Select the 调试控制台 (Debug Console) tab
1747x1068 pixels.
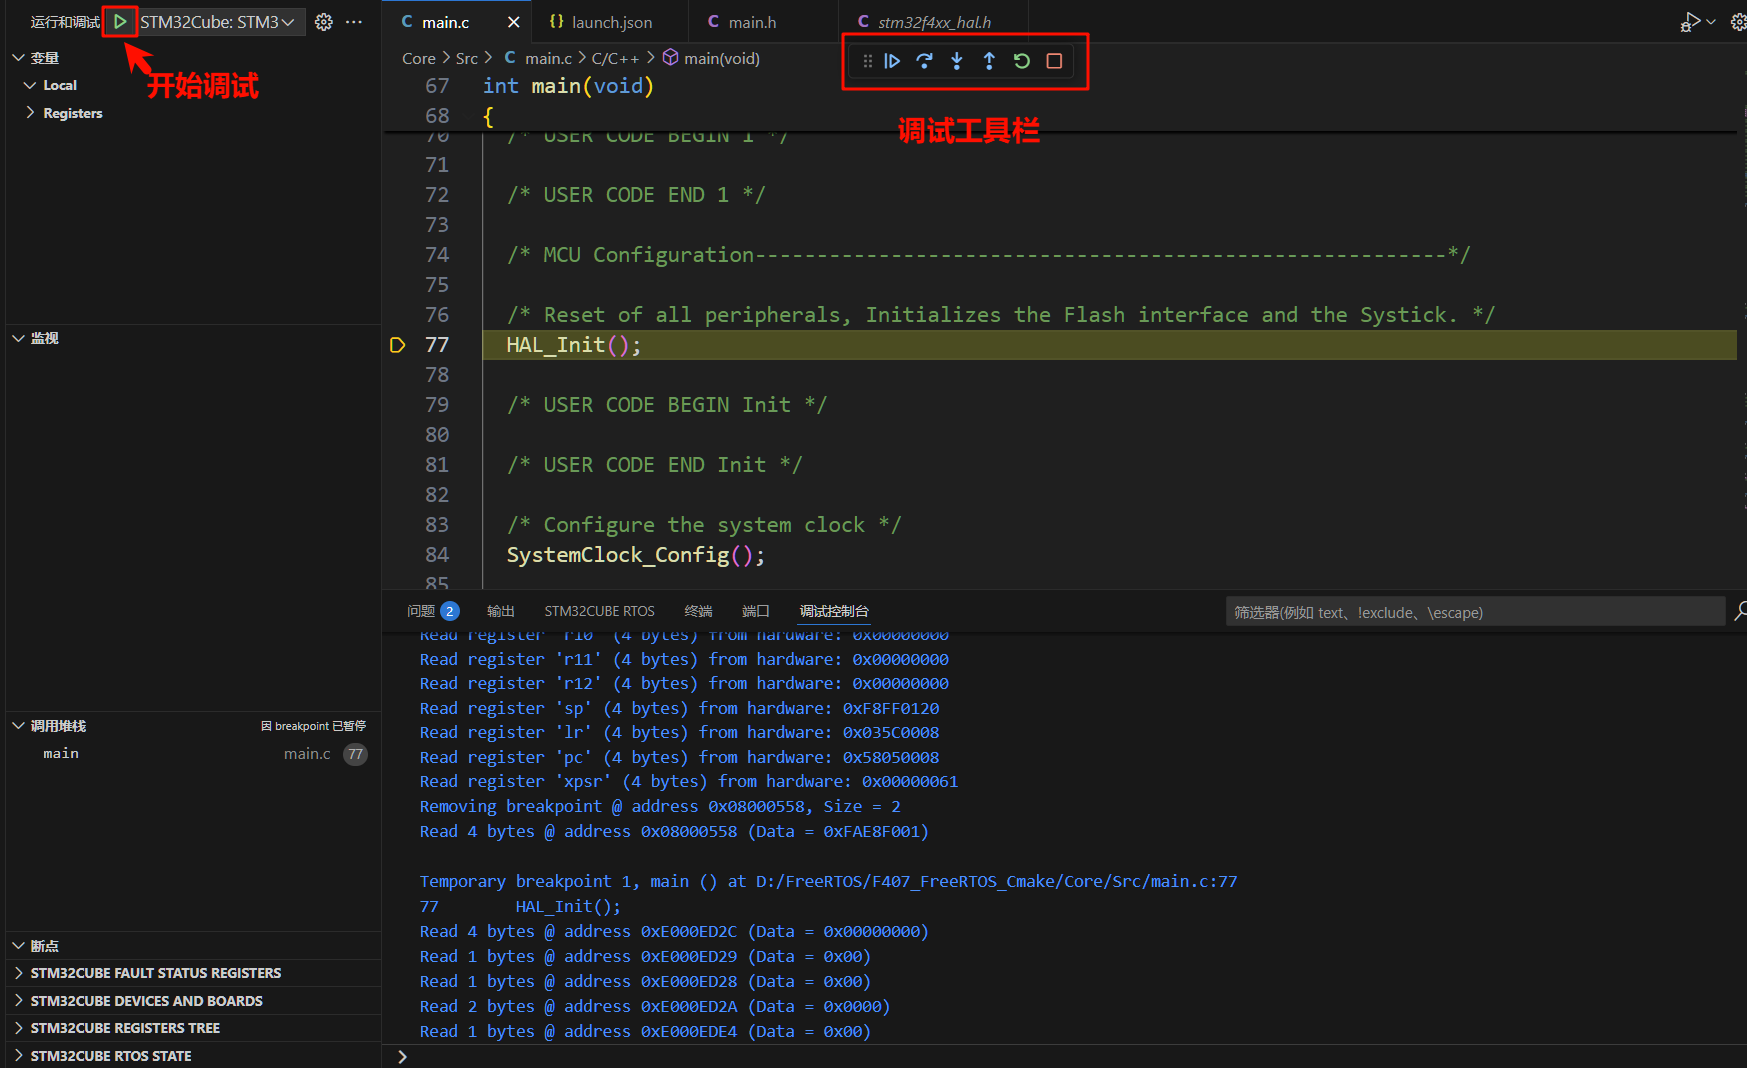pyautogui.click(x=834, y=611)
